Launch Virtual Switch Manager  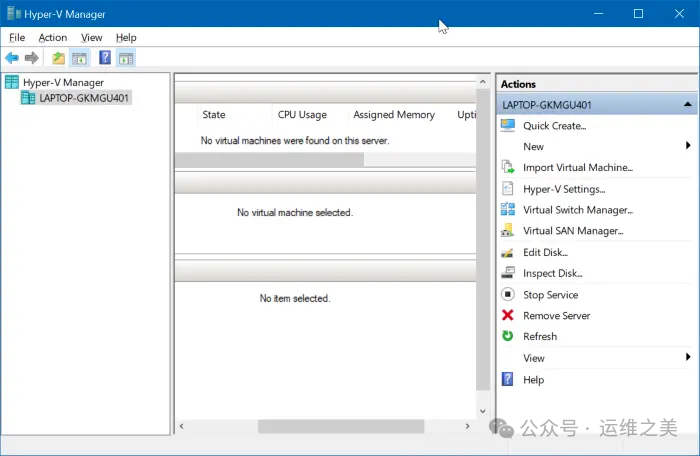tap(577, 210)
